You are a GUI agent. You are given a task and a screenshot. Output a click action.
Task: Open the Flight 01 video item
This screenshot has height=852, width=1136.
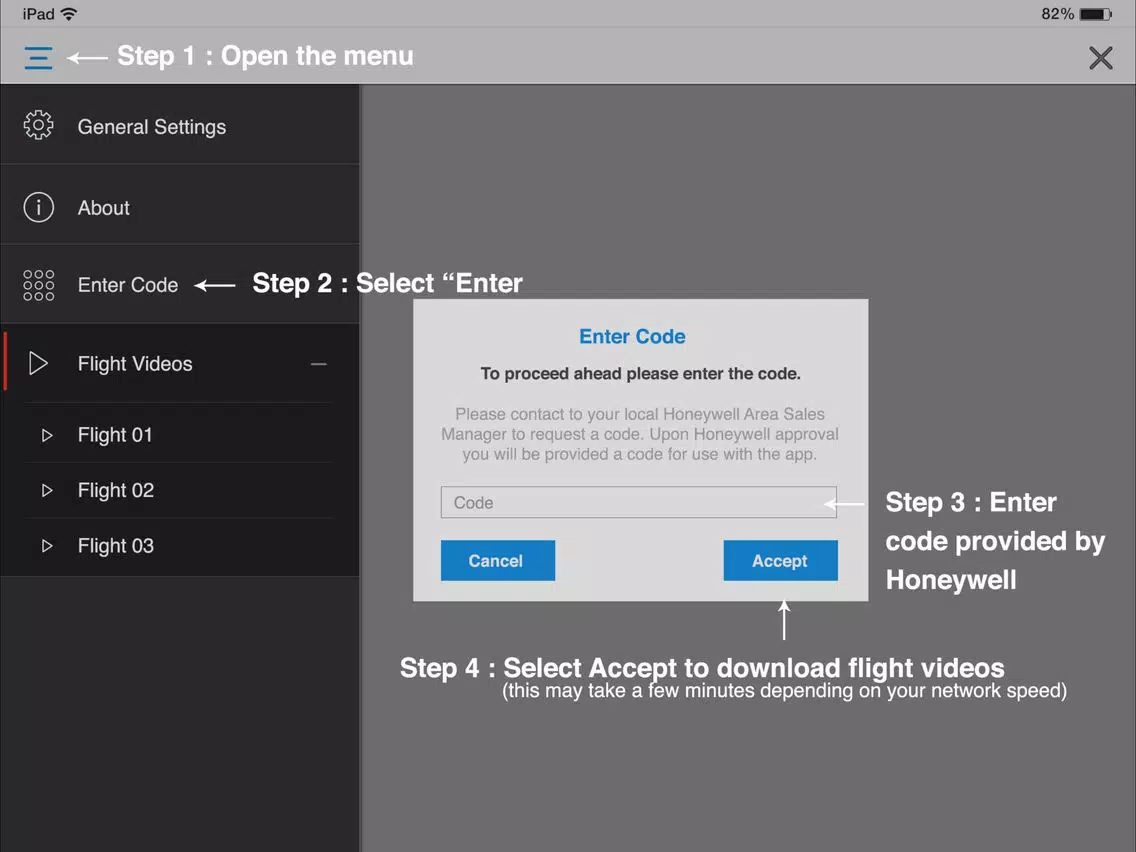coord(180,435)
